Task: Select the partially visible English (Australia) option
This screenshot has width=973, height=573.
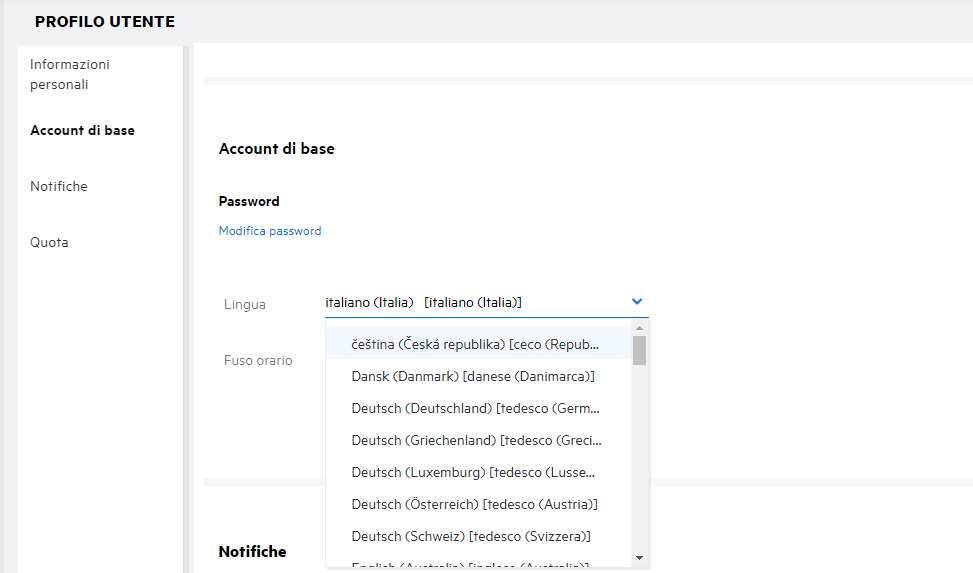Action: pyautogui.click(x=470, y=565)
